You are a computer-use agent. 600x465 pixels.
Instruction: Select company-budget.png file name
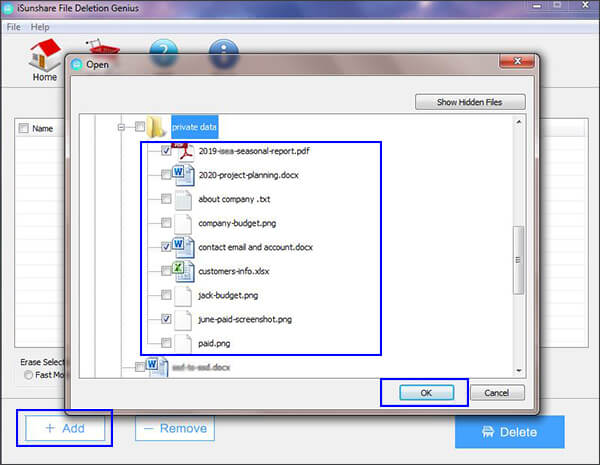click(x=237, y=224)
